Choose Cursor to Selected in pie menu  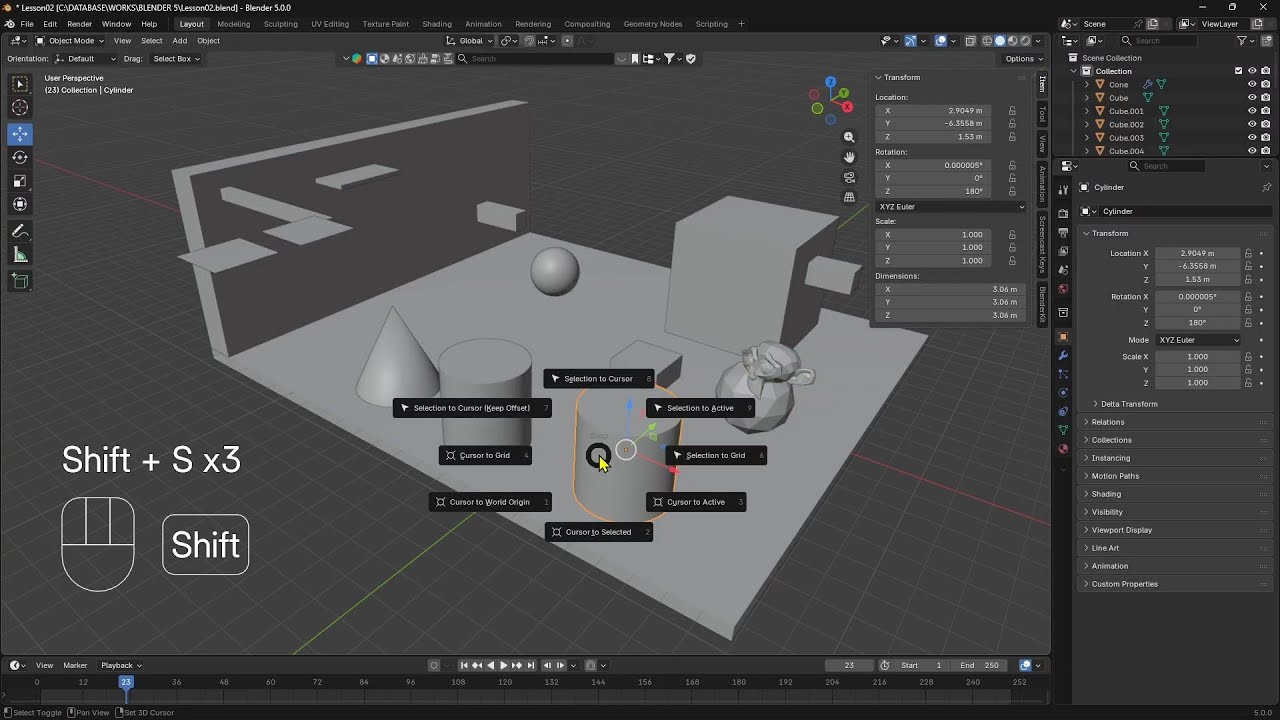[x=599, y=532]
